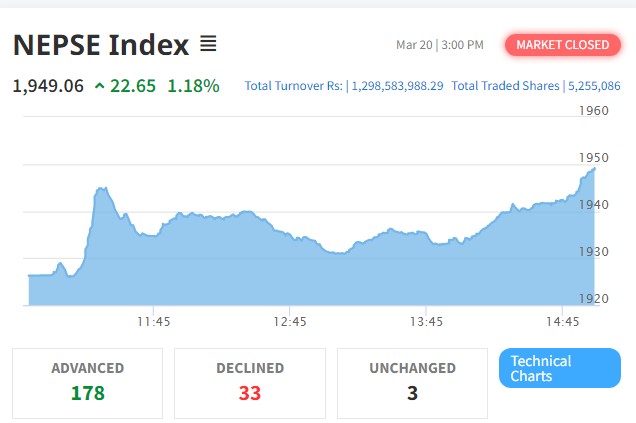Viewport: 636px width, 423px height.
Task: Click the list icon beside NEPSE Index
Action: 208,44
